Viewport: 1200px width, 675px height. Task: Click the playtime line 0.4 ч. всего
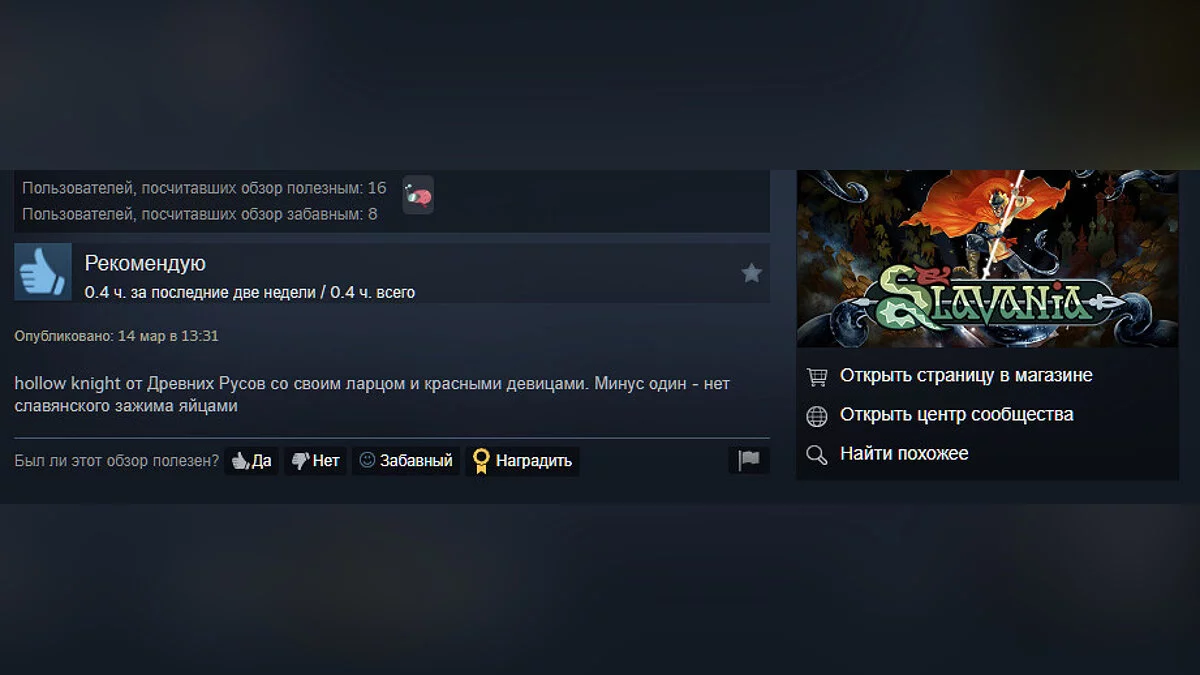pos(250,292)
